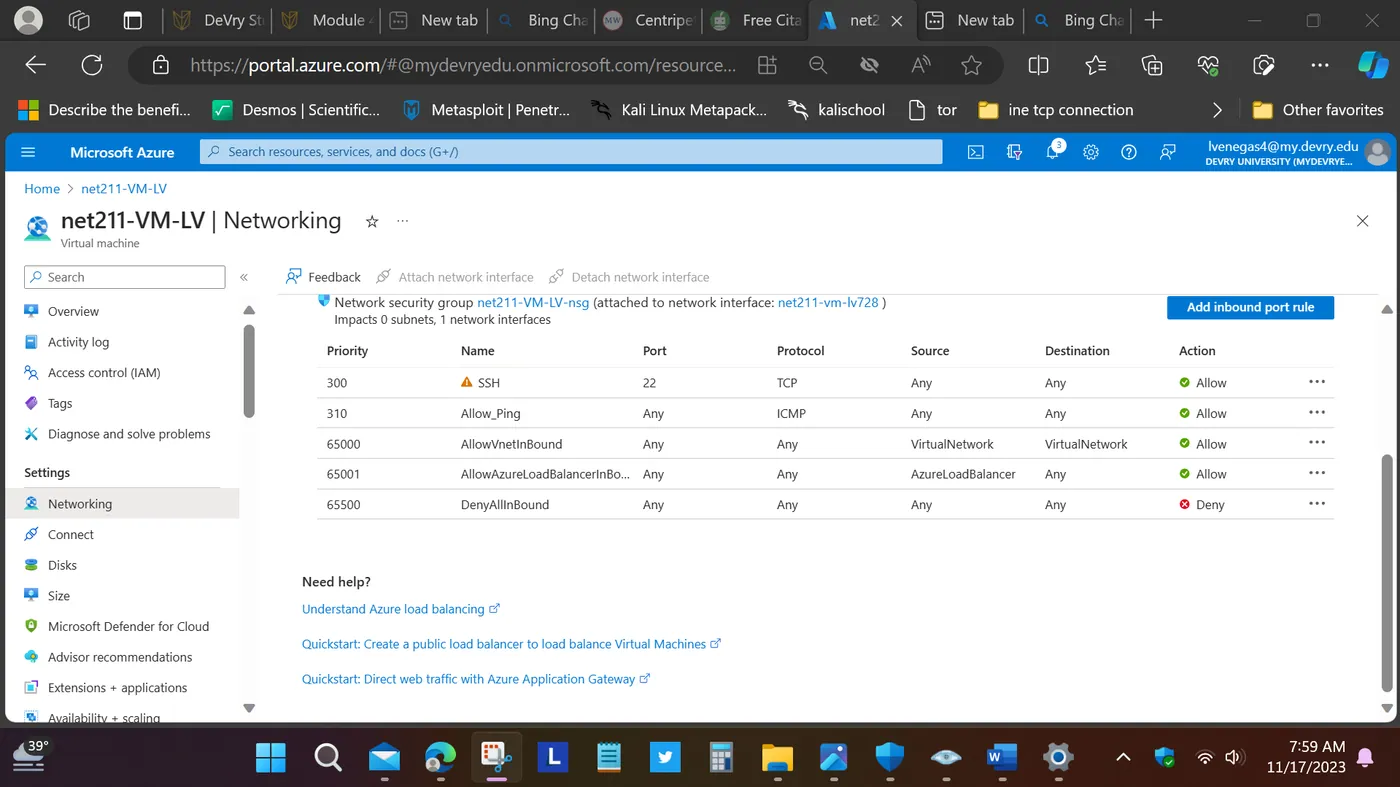1400x787 pixels.
Task: Click the browser address bar URL
Action: pos(463,65)
